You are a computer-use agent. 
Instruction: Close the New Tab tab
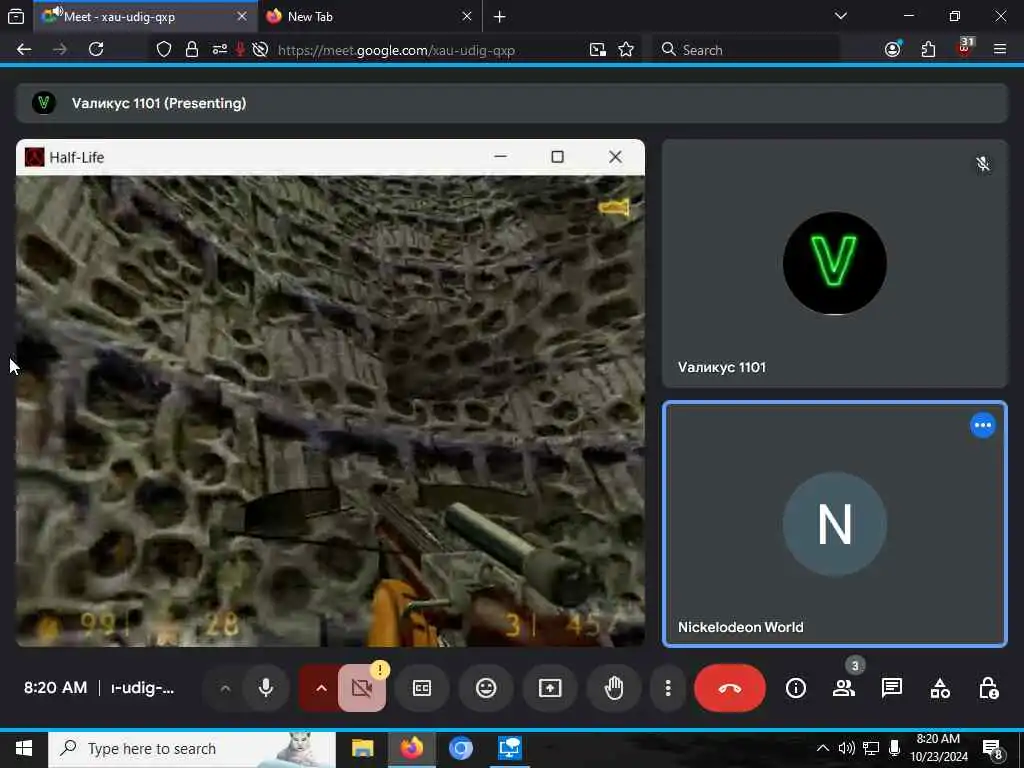466,16
